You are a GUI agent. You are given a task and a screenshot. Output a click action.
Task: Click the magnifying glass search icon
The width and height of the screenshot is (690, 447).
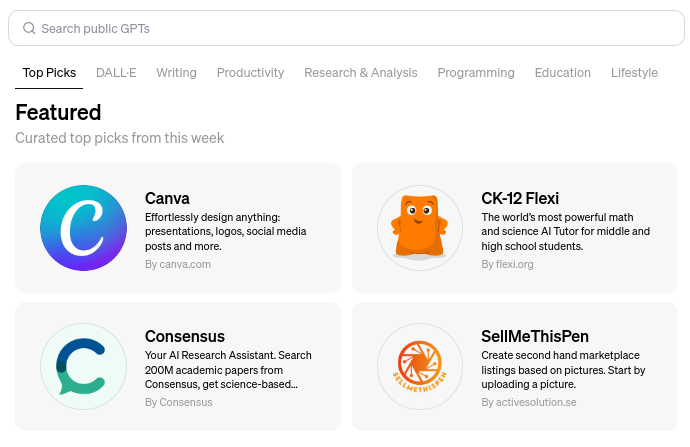click(29, 28)
